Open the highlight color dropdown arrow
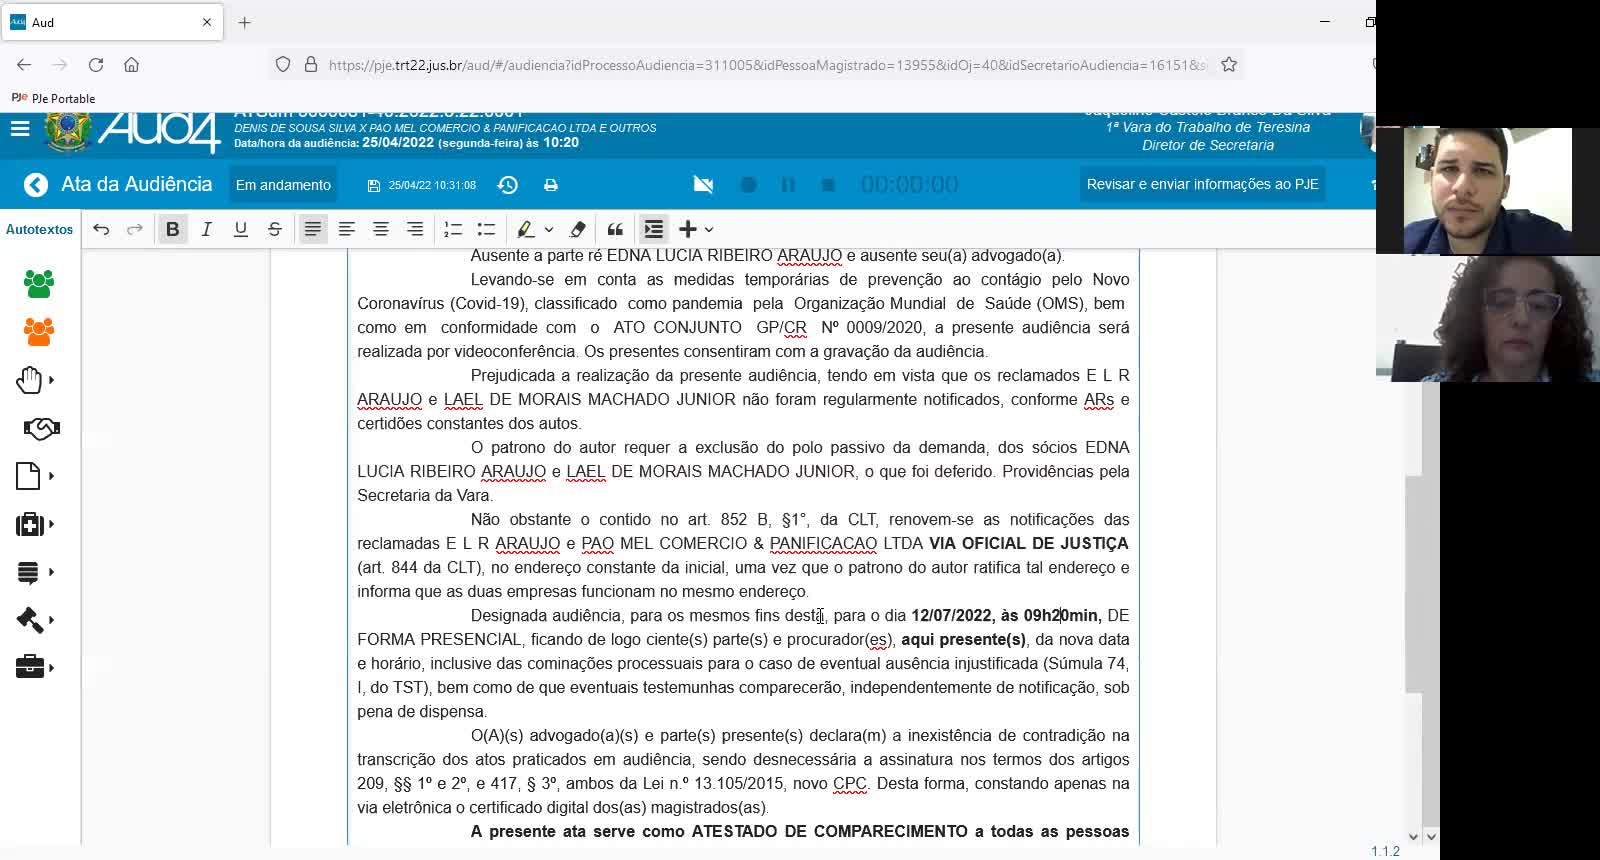The image size is (1600, 860). [549, 229]
